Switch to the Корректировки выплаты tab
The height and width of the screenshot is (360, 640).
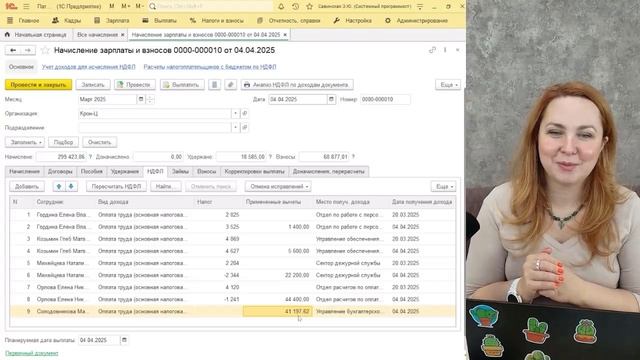(x=255, y=171)
